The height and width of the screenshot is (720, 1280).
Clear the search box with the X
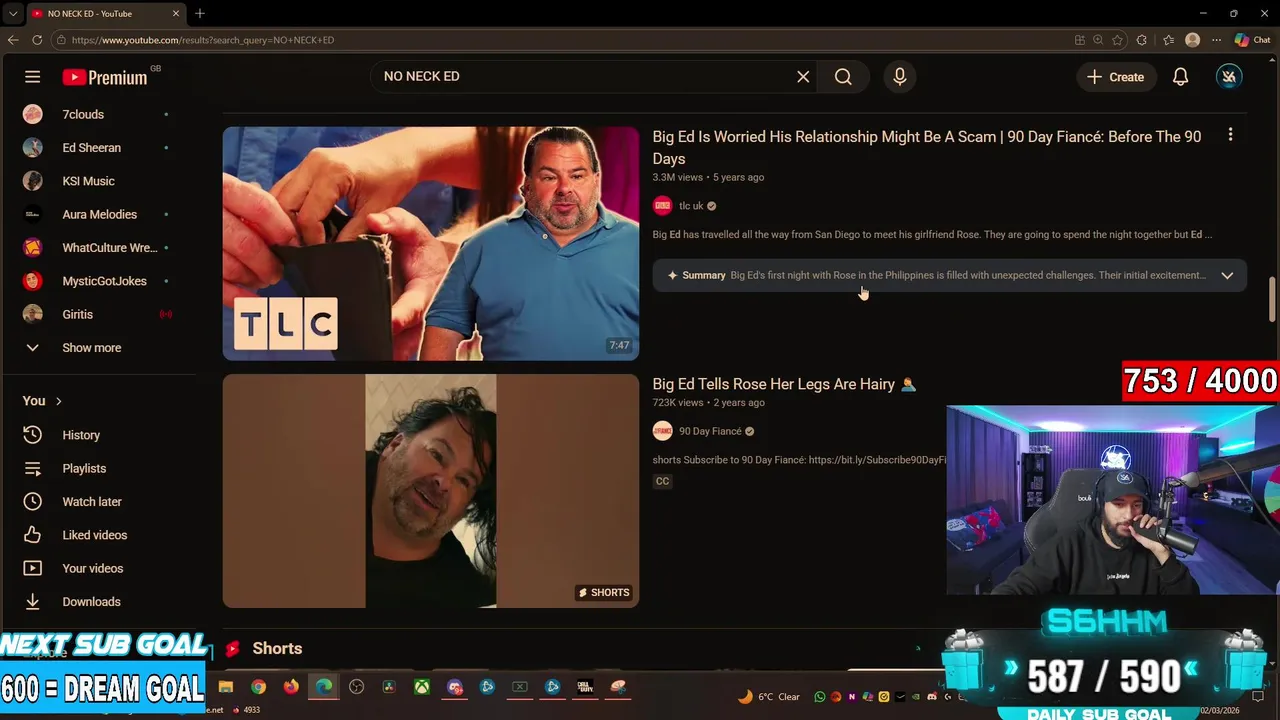803,77
